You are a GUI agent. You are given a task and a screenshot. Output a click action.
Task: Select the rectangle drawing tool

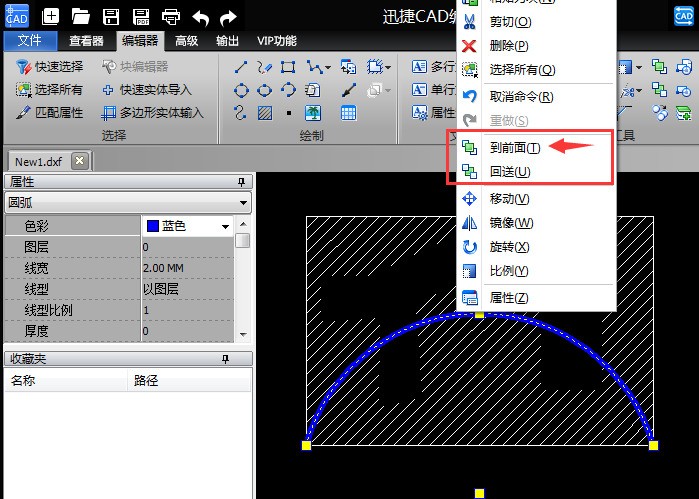point(288,67)
